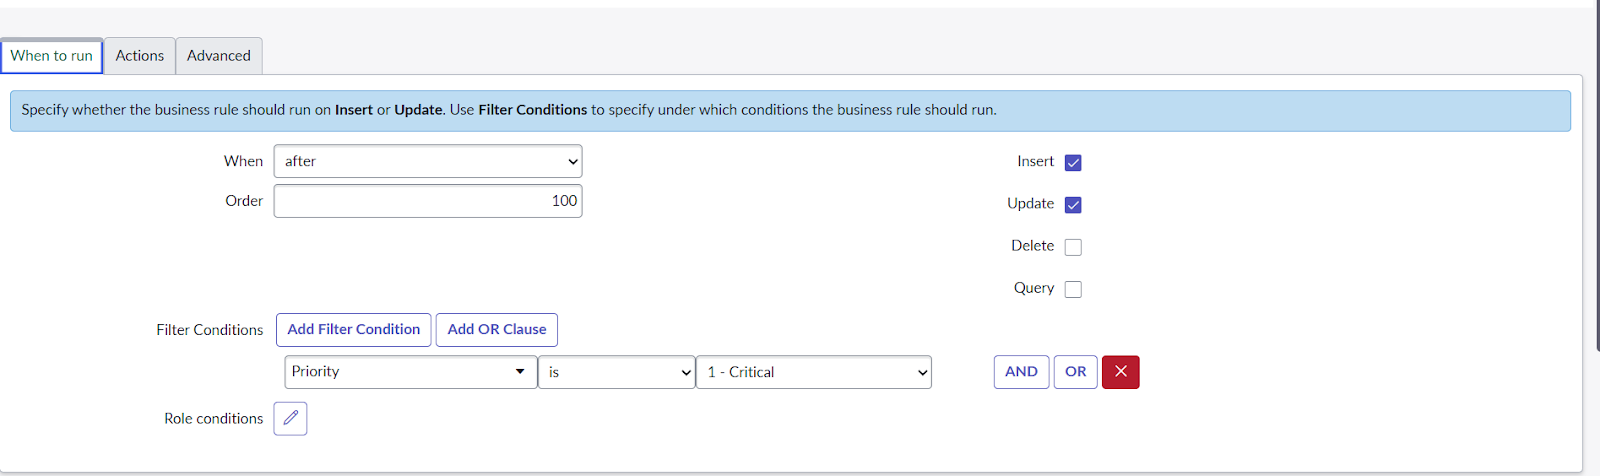Click the AND condition button
The width and height of the screenshot is (1600, 476).
pos(1021,372)
